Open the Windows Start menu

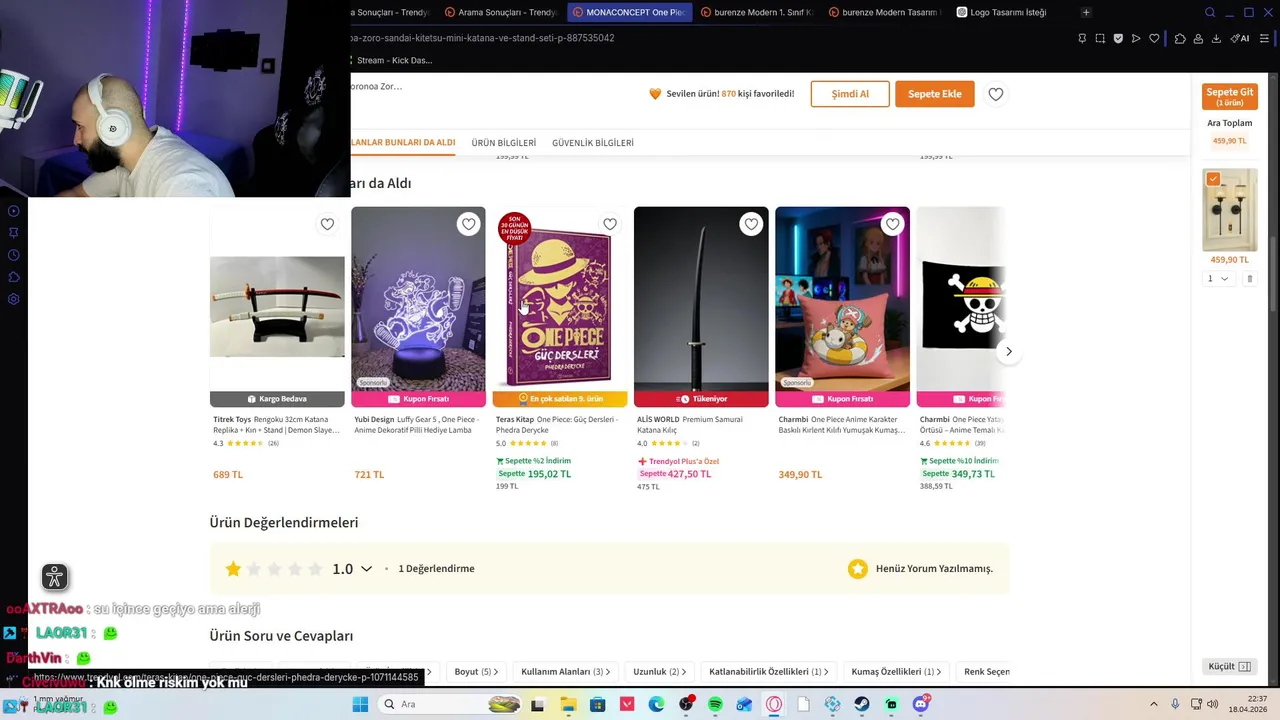(x=360, y=704)
